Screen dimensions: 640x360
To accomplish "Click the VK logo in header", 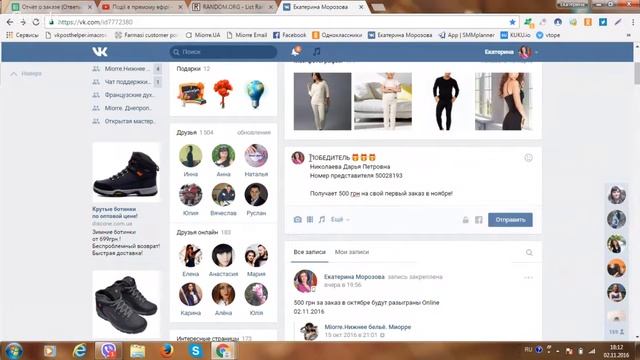I will [x=100, y=51].
